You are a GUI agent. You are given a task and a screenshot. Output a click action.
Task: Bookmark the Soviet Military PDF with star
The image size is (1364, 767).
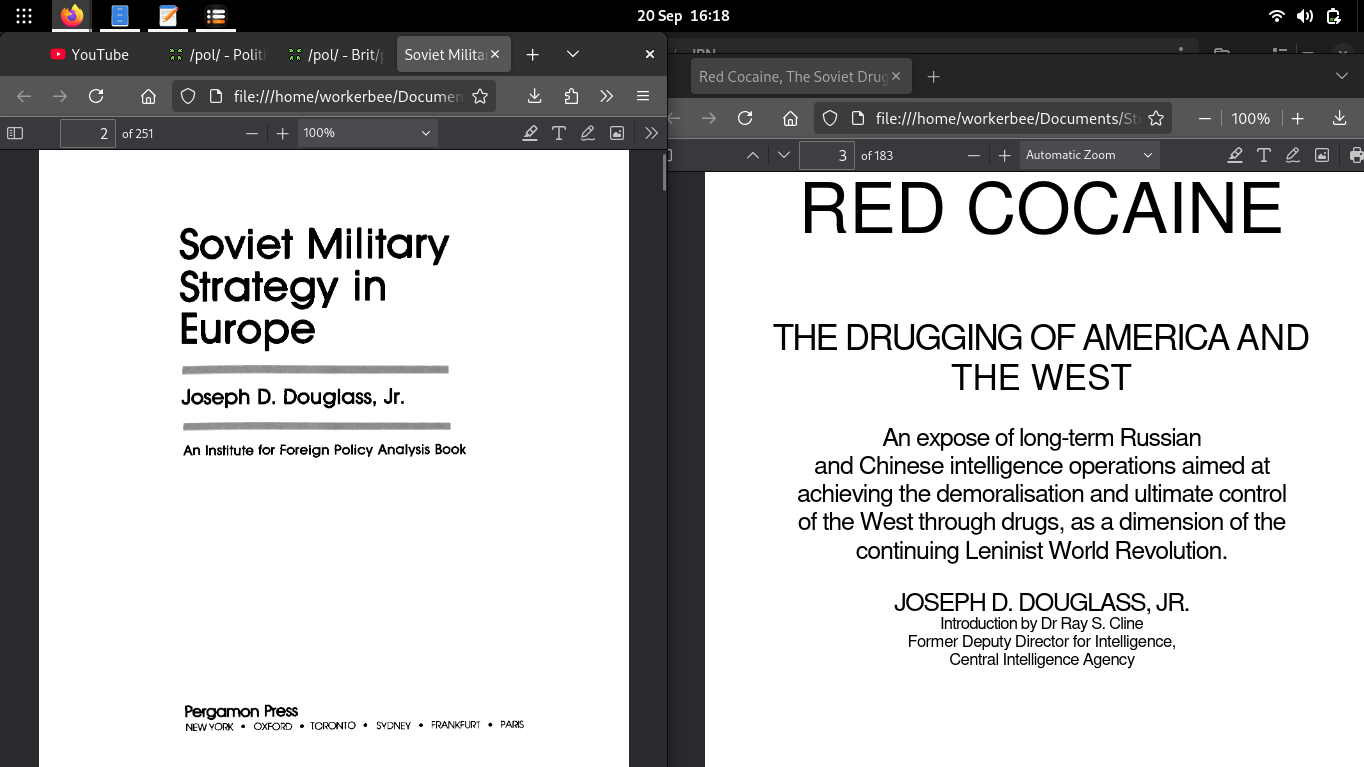pos(480,96)
